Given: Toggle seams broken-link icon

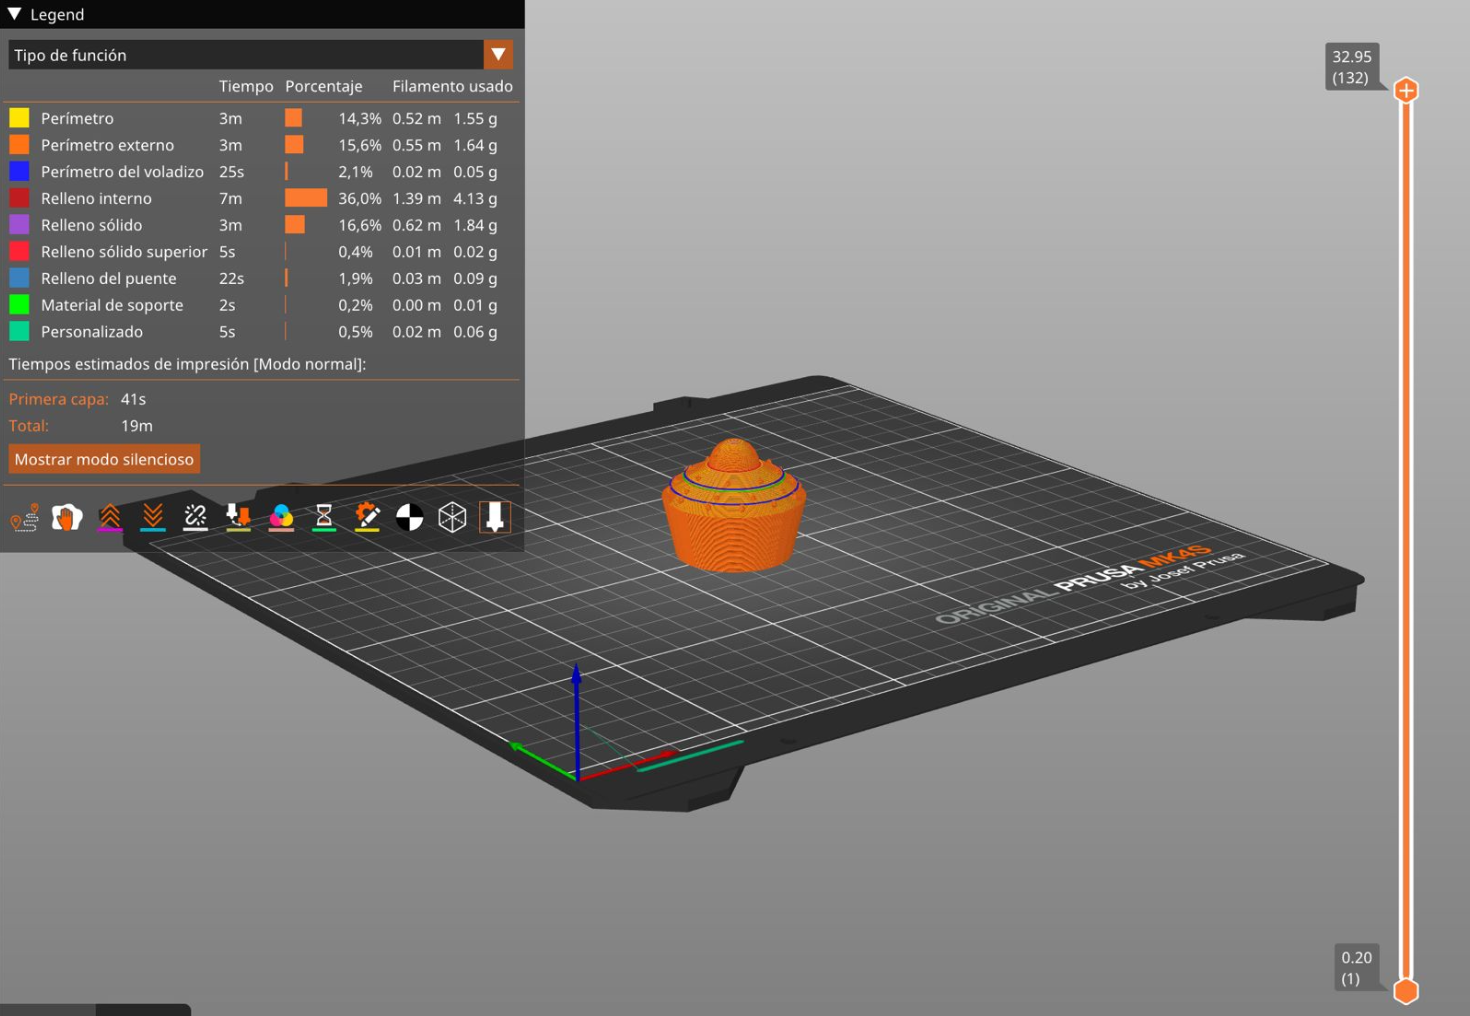Looking at the screenshot, I should click(x=196, y=517).
